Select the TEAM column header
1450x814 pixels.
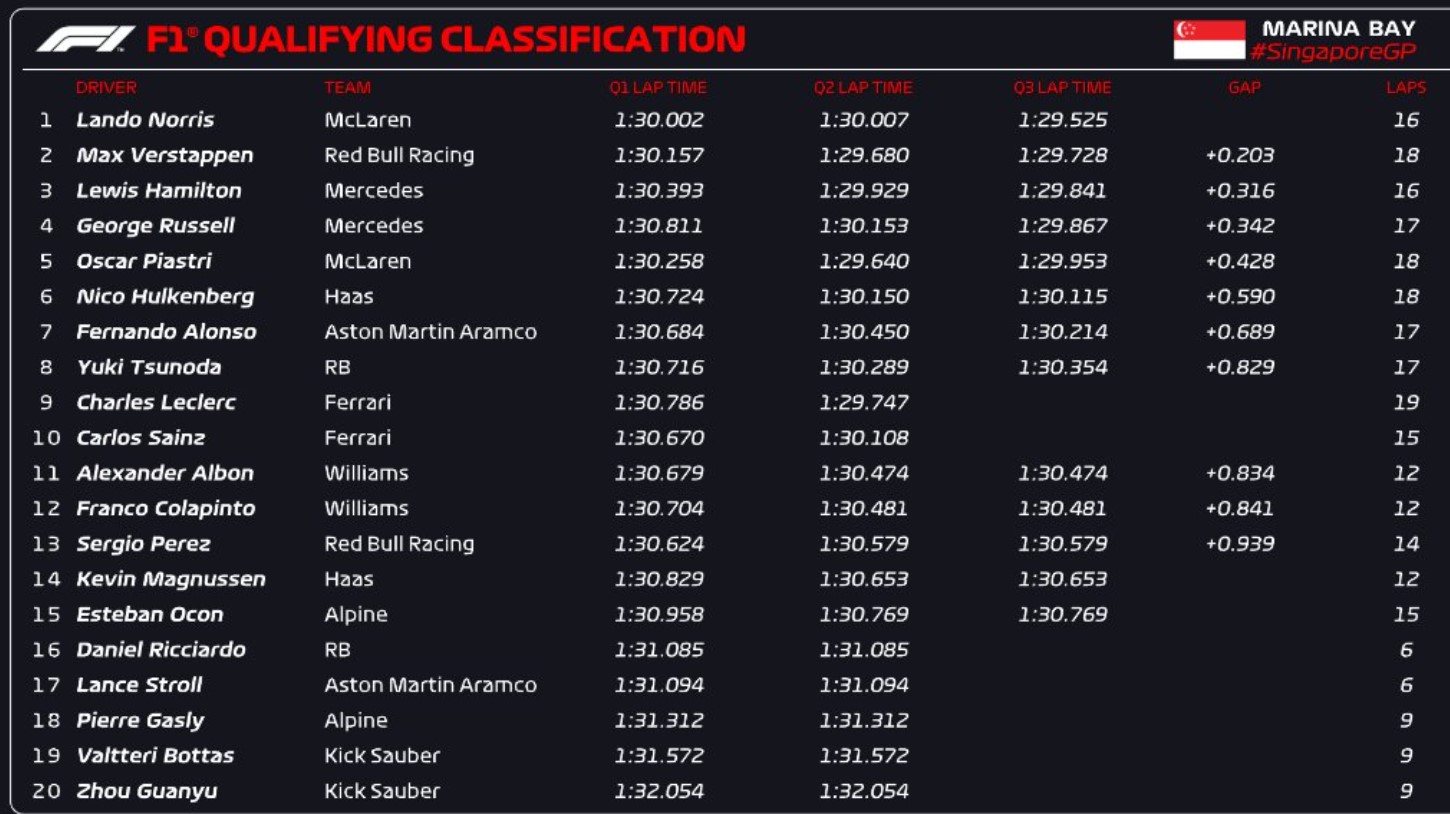(347, 88)
